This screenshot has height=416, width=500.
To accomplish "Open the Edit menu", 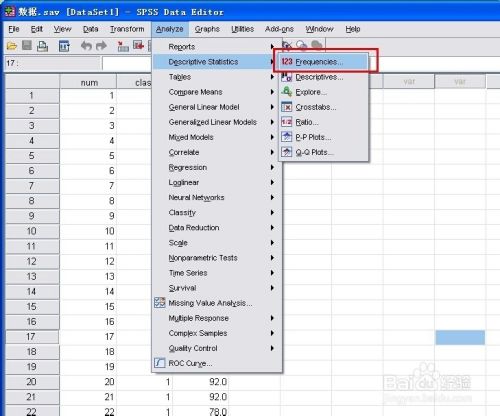I will 36,29.
